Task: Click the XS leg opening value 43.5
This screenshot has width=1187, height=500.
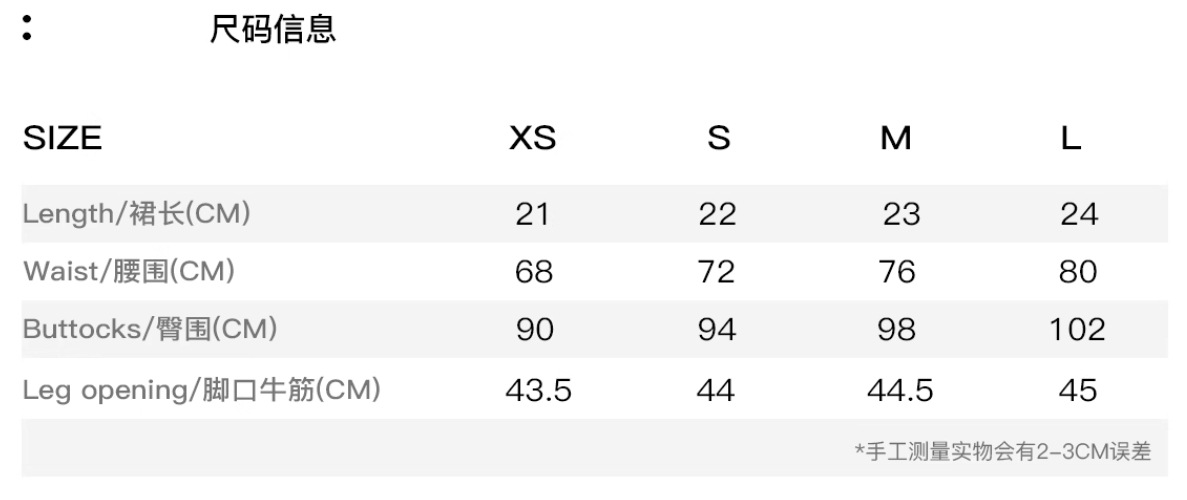Action: click(x=538, y=390)
